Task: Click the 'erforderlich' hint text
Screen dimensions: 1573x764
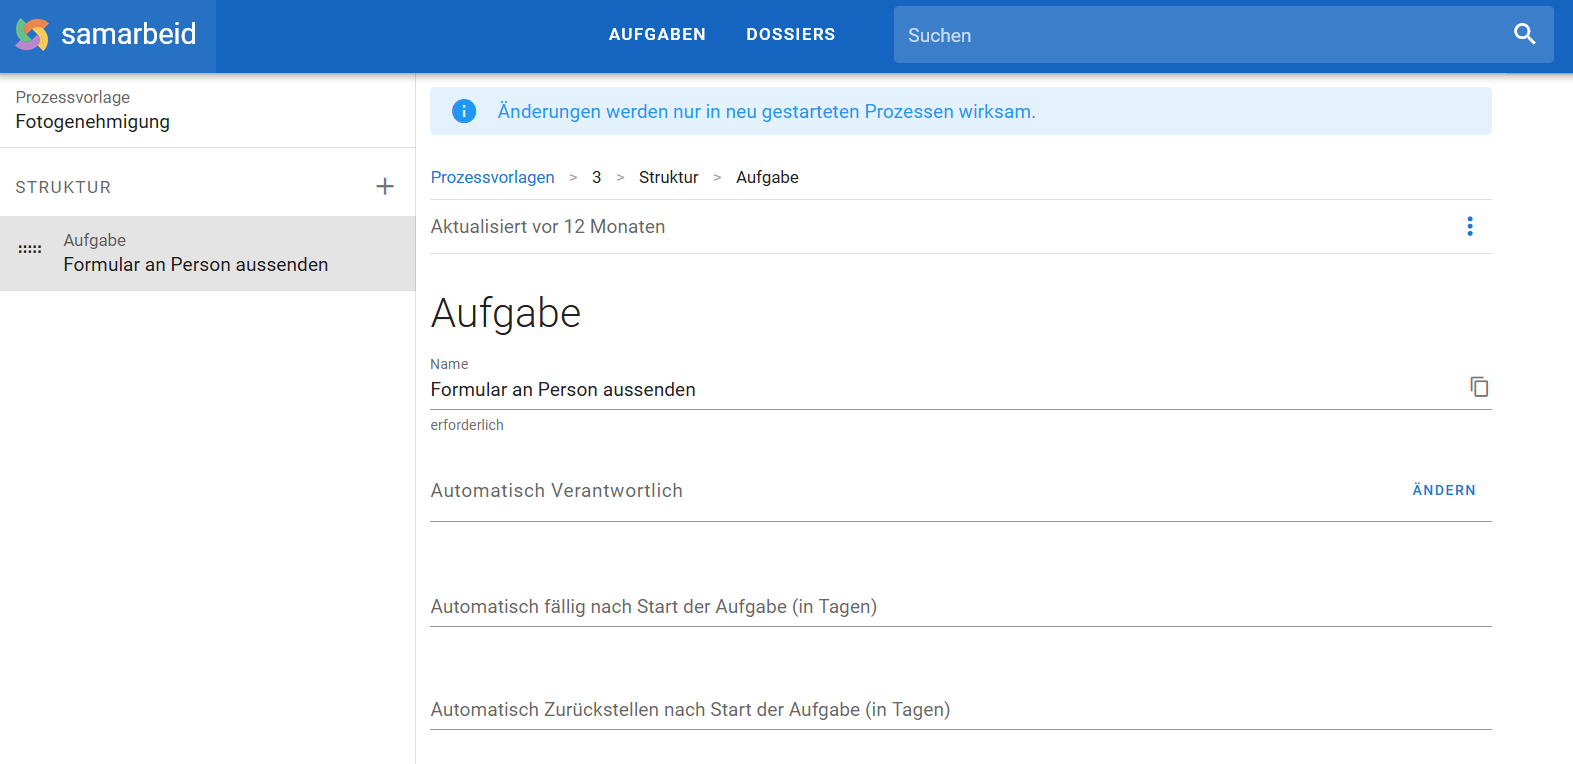Action: click(467, 425)
